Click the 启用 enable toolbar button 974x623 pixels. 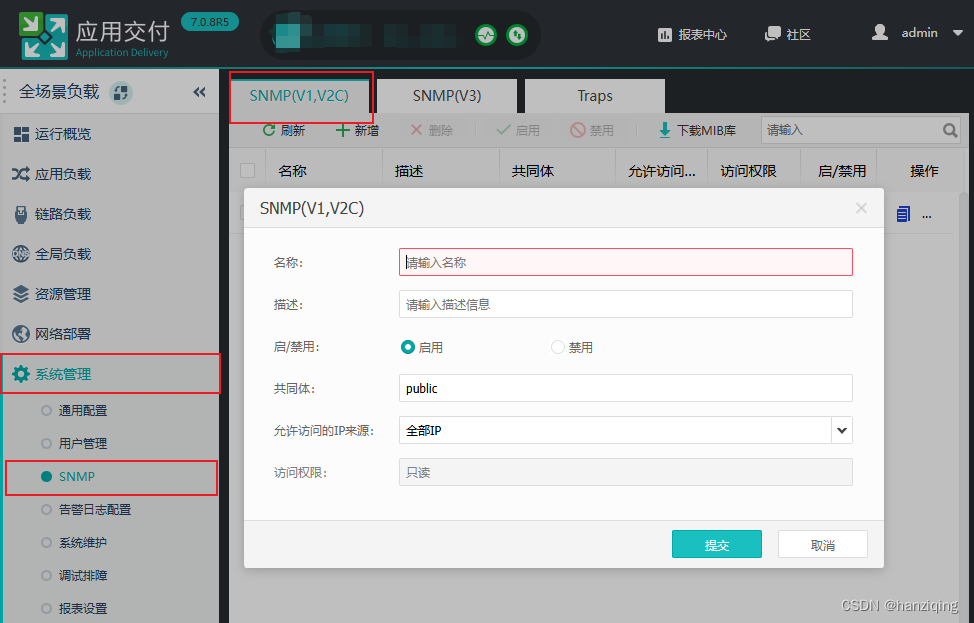[x=518, y=130]
